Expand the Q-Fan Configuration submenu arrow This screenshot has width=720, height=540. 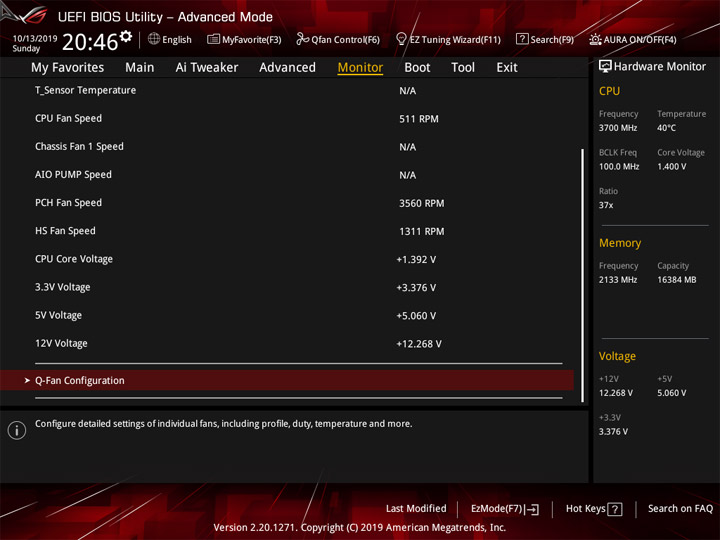pyautogui.click(x=27, y=381)
